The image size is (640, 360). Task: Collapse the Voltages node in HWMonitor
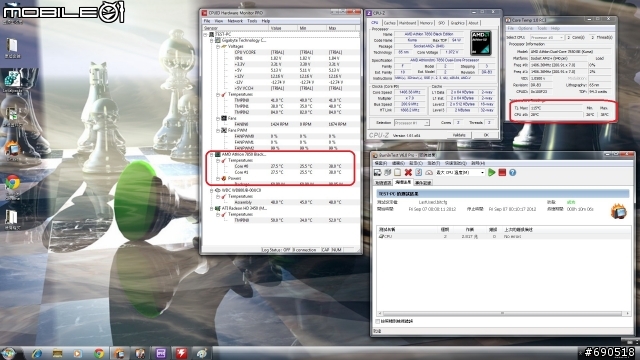(218, 47)
